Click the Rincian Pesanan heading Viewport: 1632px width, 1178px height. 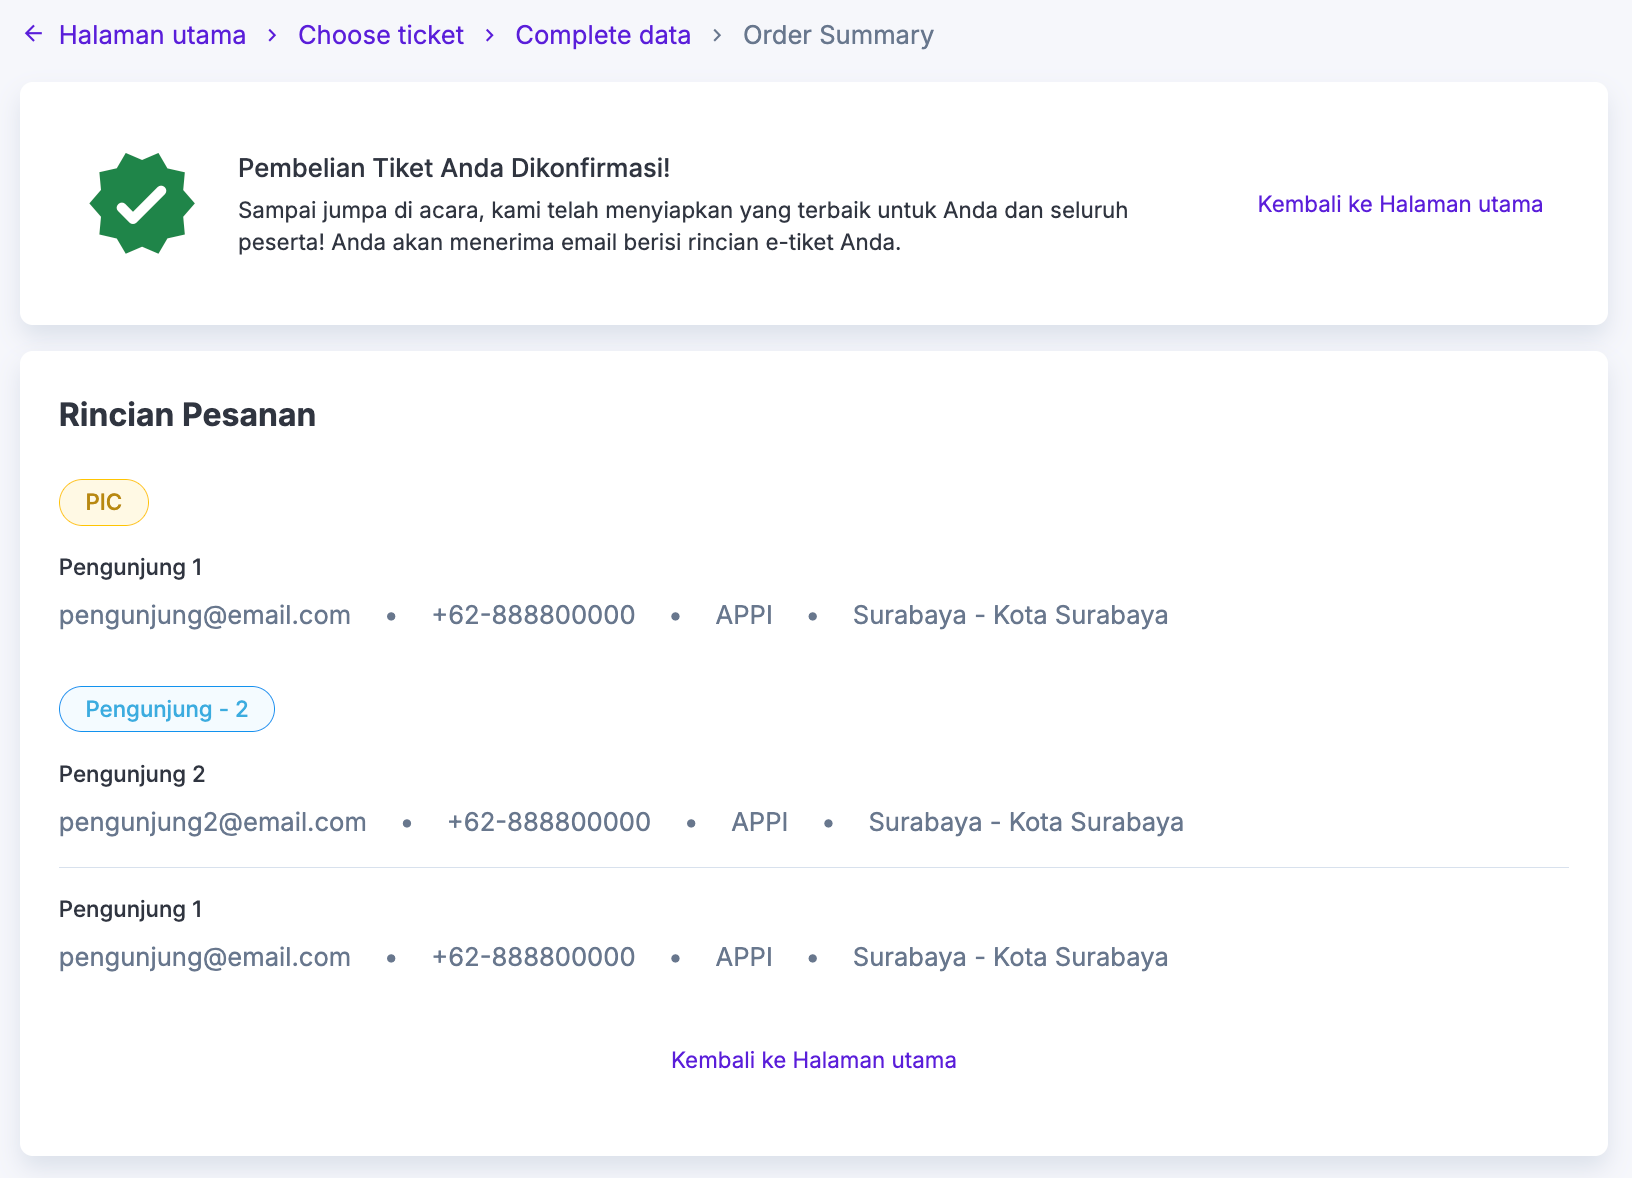[x=187, y=415]
